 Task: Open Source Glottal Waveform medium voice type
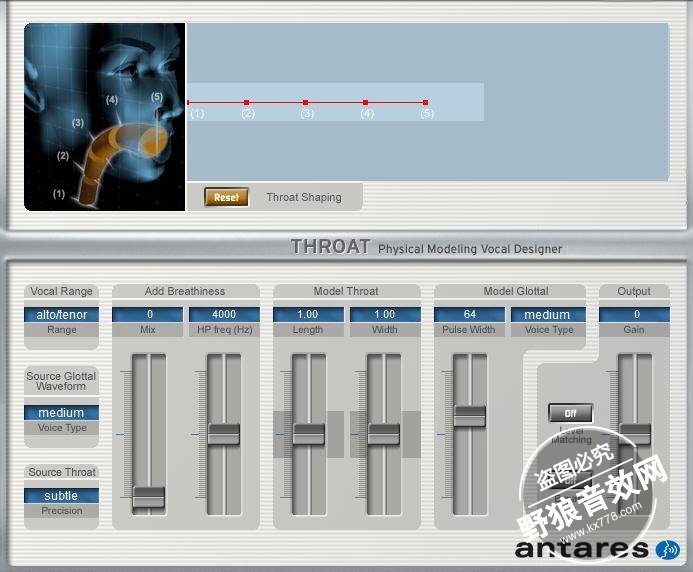tap(61, 413)
